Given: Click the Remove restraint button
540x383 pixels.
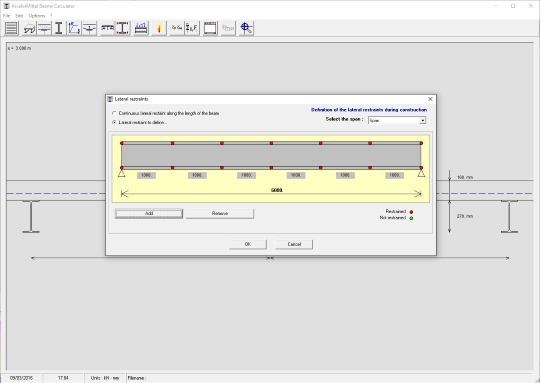Looking at the screenshot, I should 220,214.
